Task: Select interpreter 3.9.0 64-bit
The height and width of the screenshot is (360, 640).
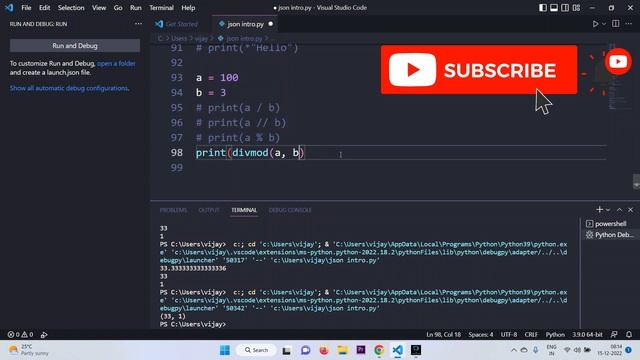Action: pos(587,335)
